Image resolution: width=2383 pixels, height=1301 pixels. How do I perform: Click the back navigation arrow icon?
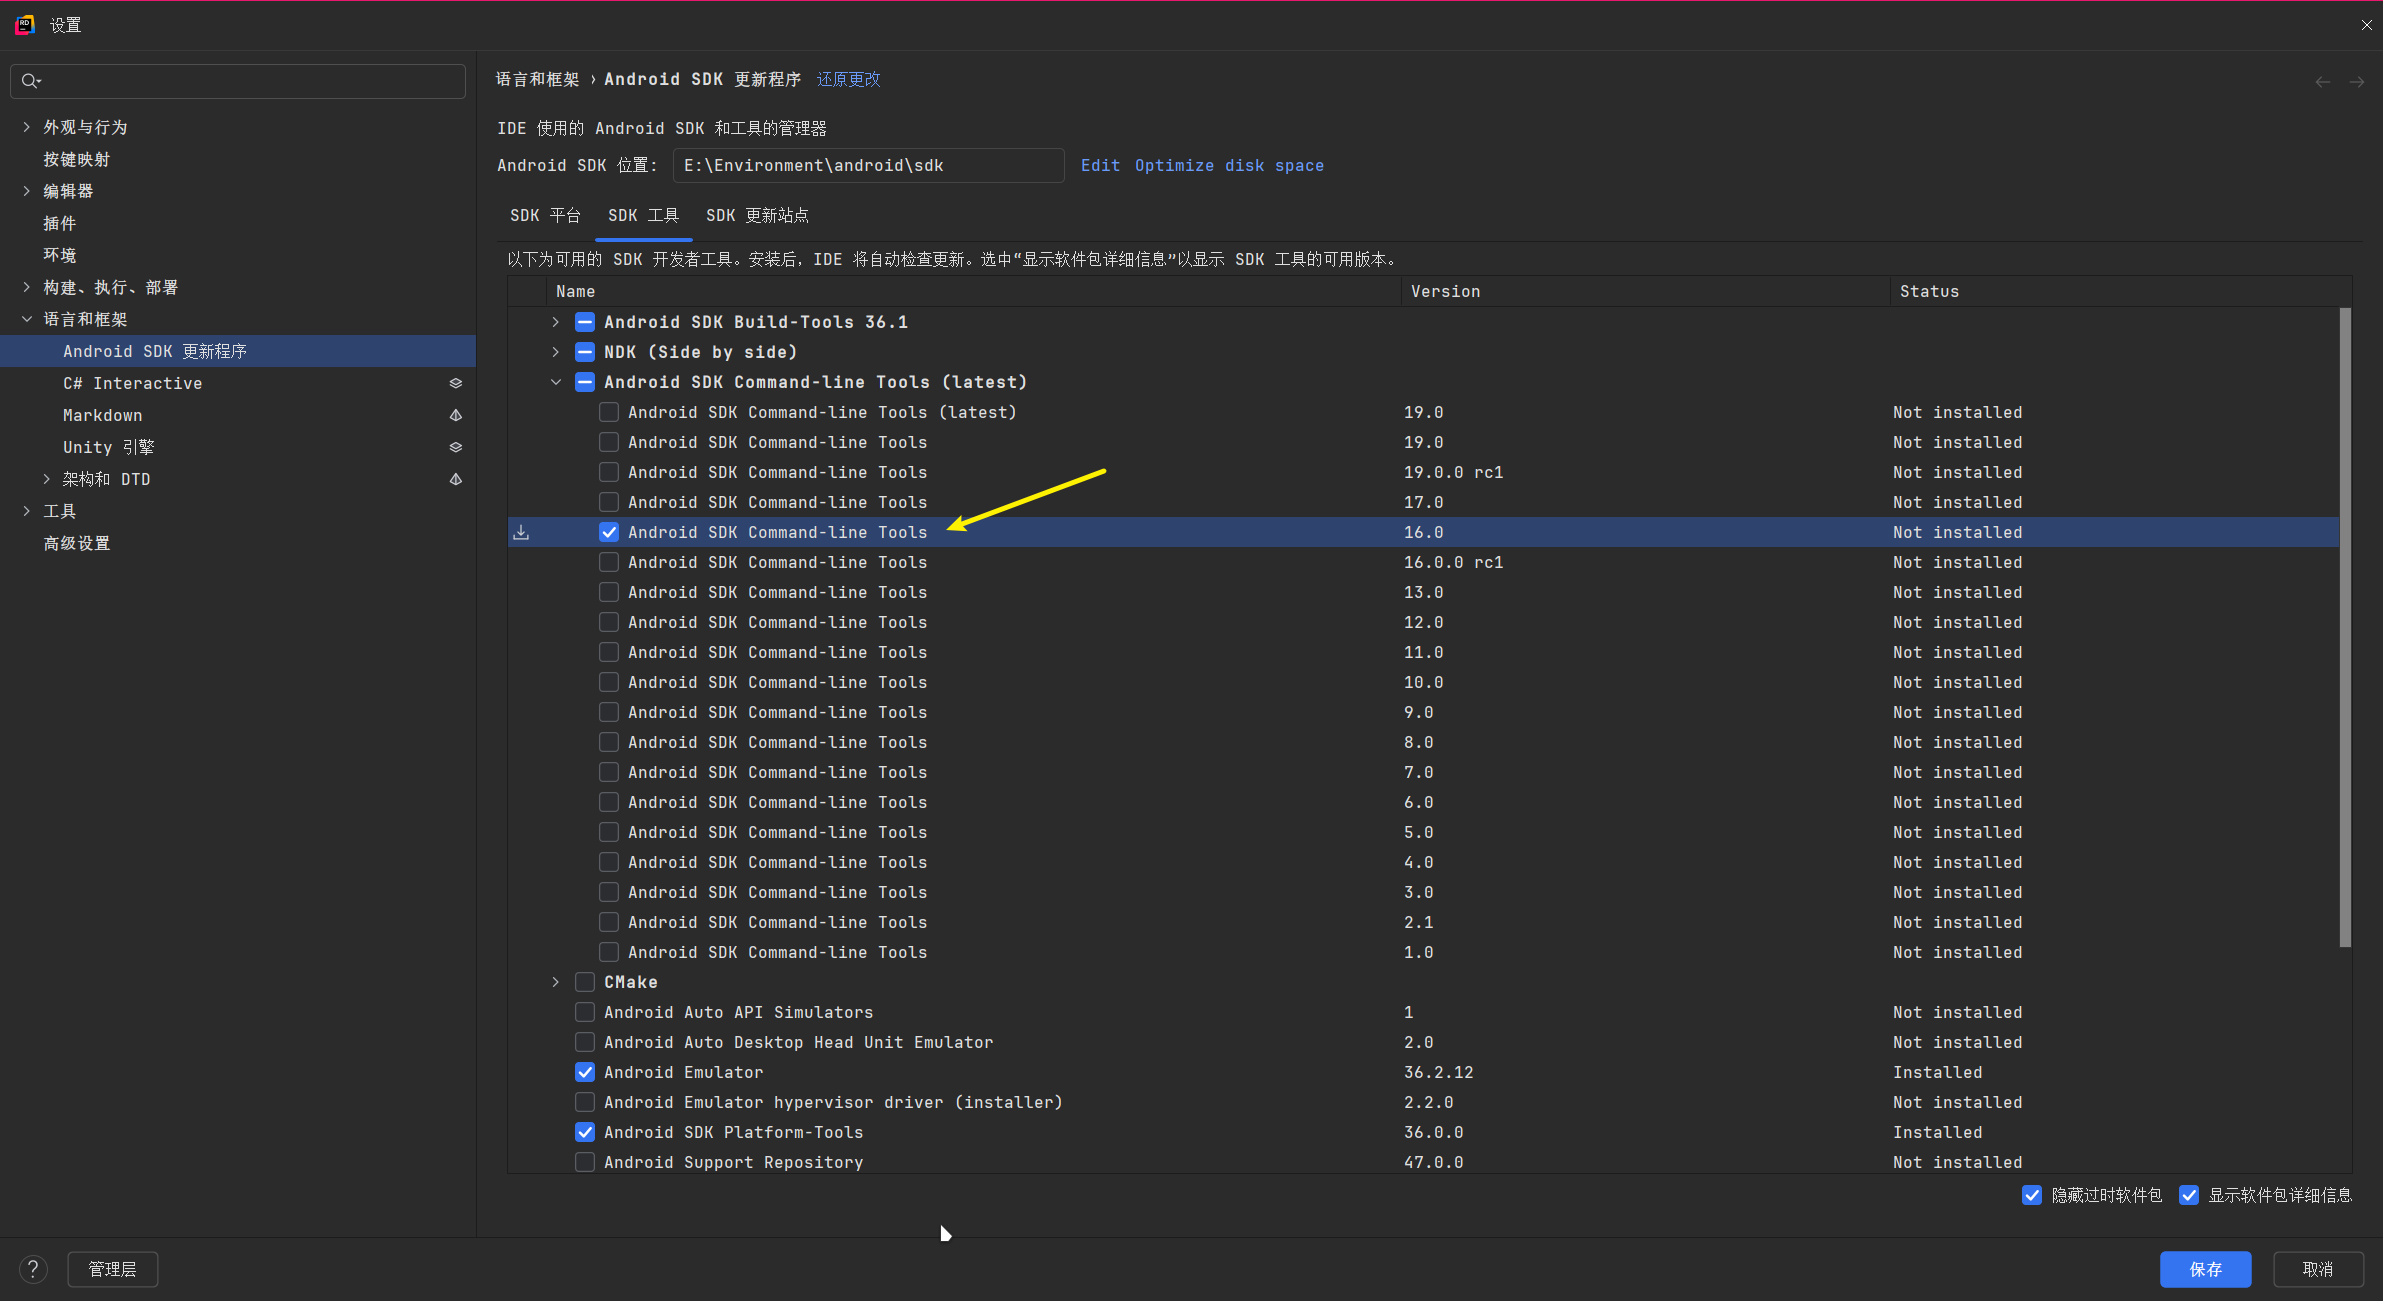2322,82
